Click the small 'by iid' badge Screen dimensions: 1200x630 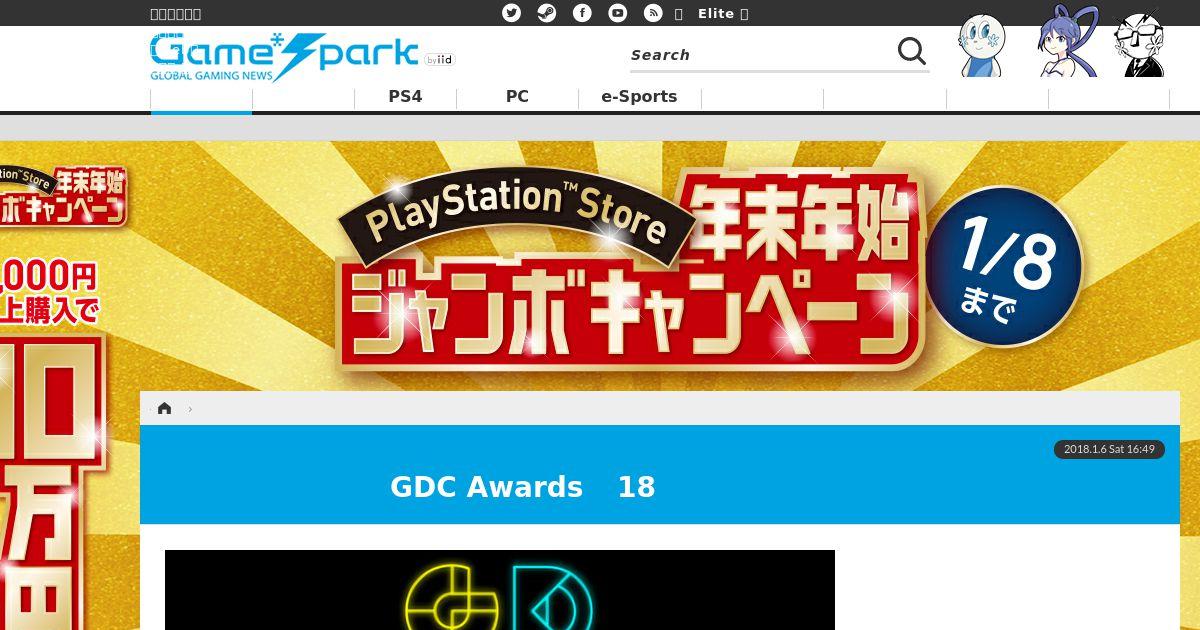pos(439,60)
